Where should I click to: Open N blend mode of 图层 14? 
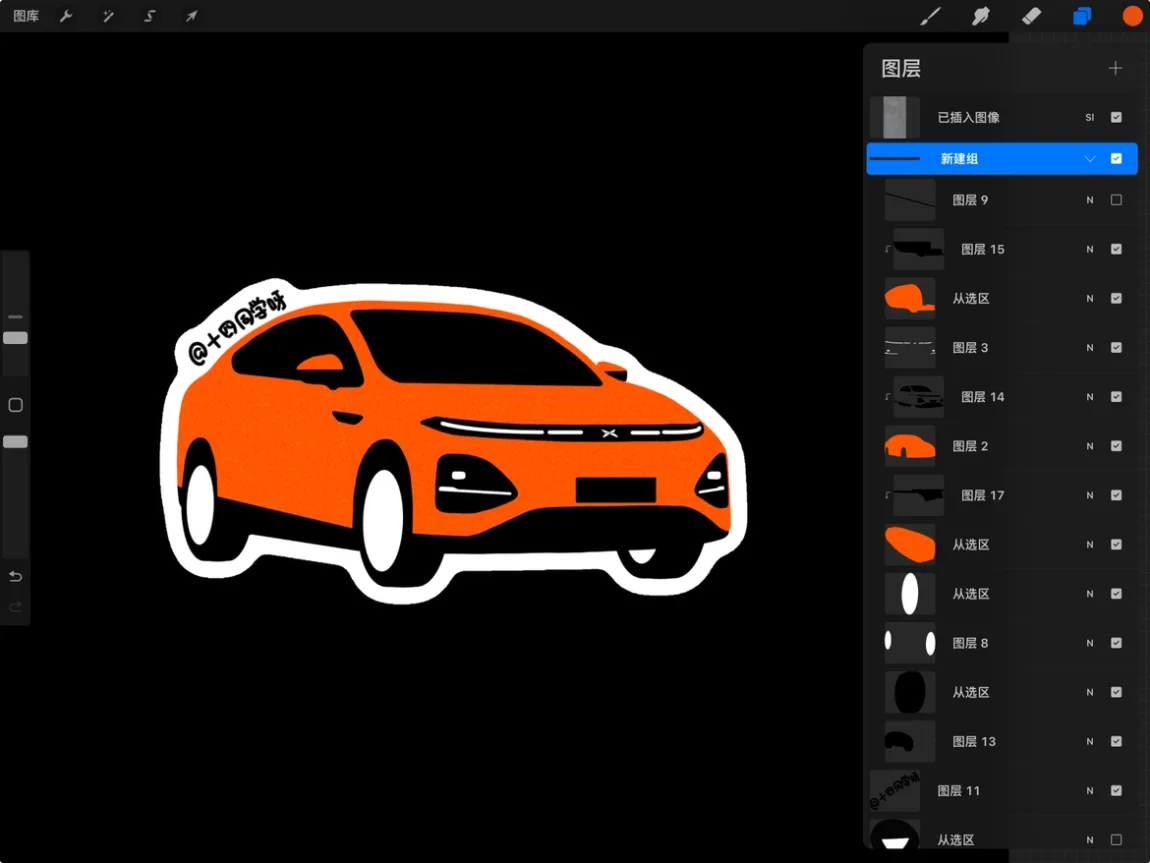coord(1090,397)
